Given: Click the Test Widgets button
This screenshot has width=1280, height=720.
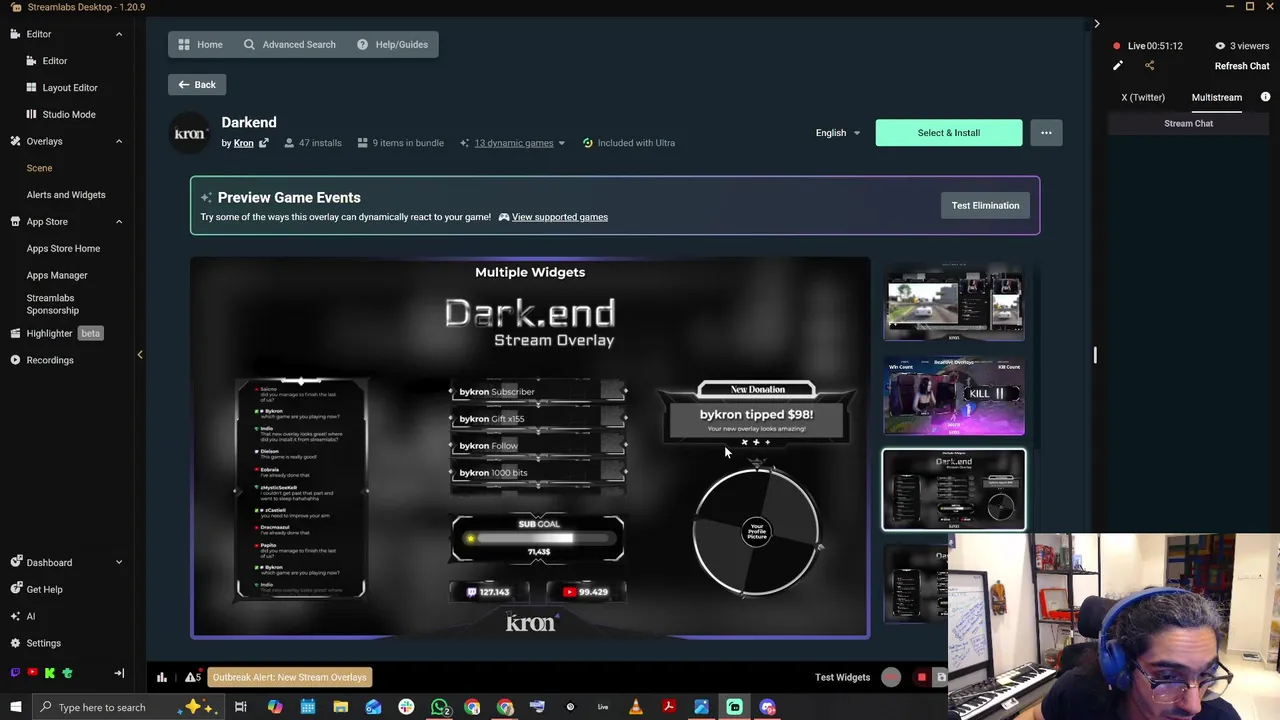Looking at the screenshot, I should pyautogui.click(x=842, y=677).
